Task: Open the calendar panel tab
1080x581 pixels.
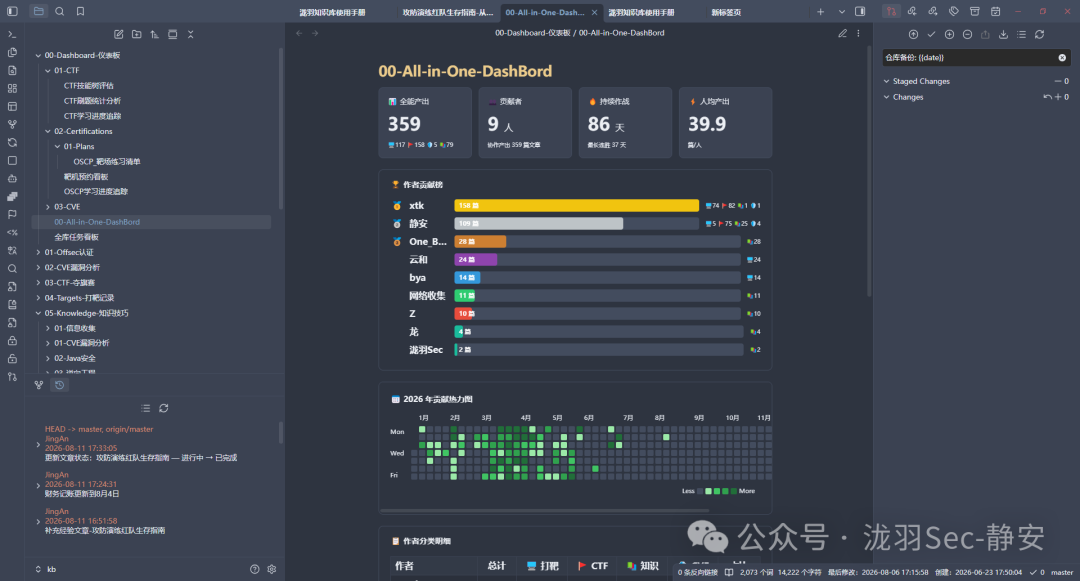Action: click(995, 11)
